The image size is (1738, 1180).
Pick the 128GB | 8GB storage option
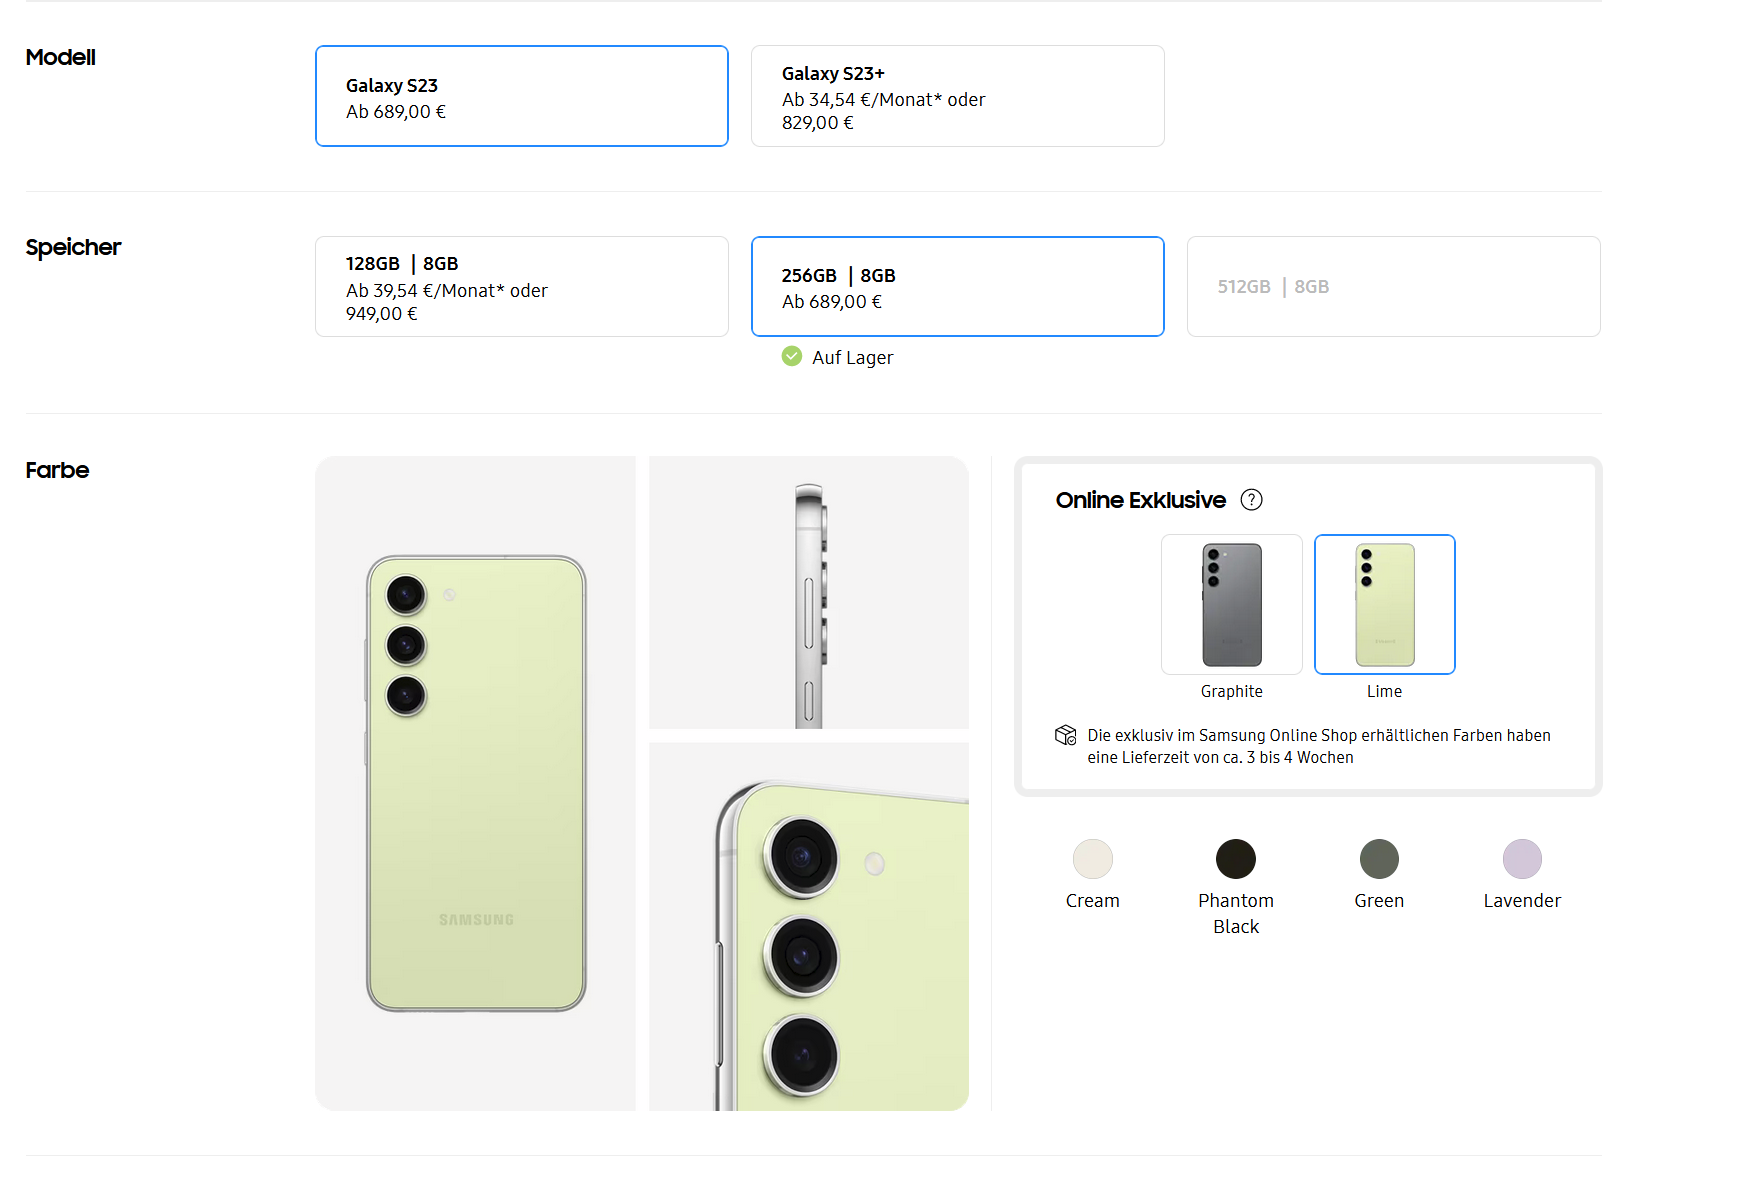522,287
